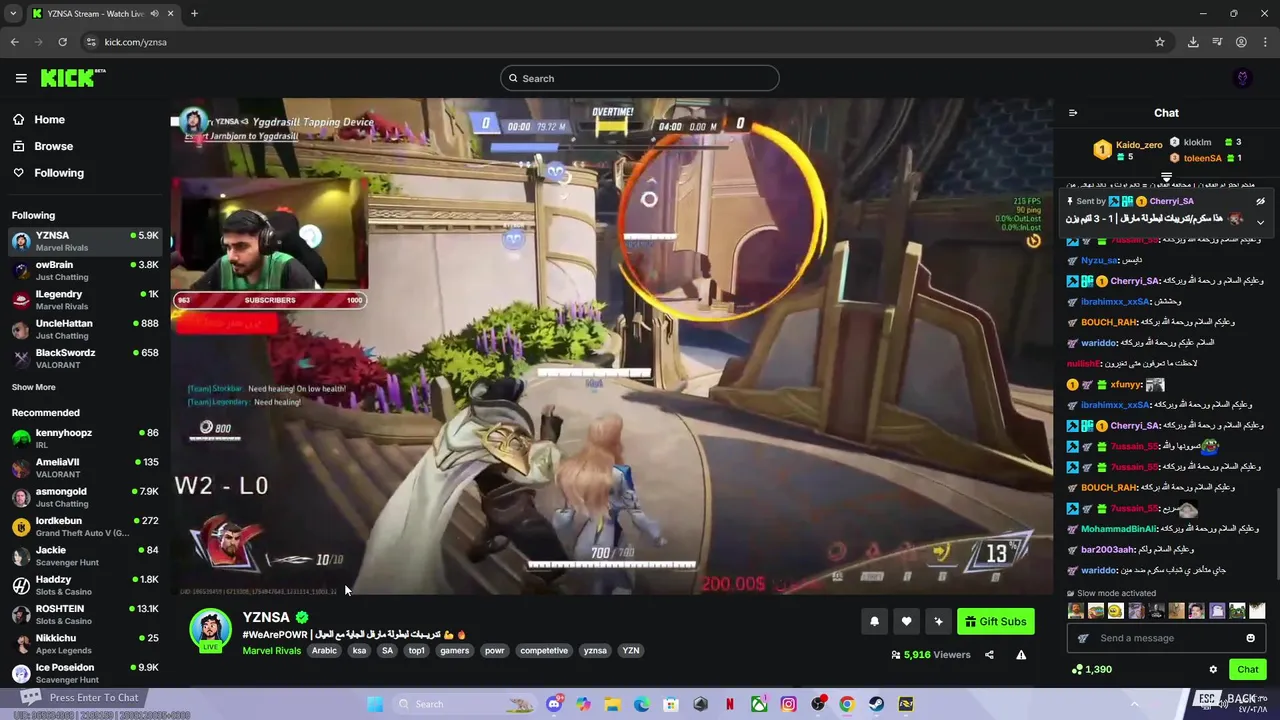Expand the pinned message chevron
The image size is (1280, 720).
[1260, 221]
